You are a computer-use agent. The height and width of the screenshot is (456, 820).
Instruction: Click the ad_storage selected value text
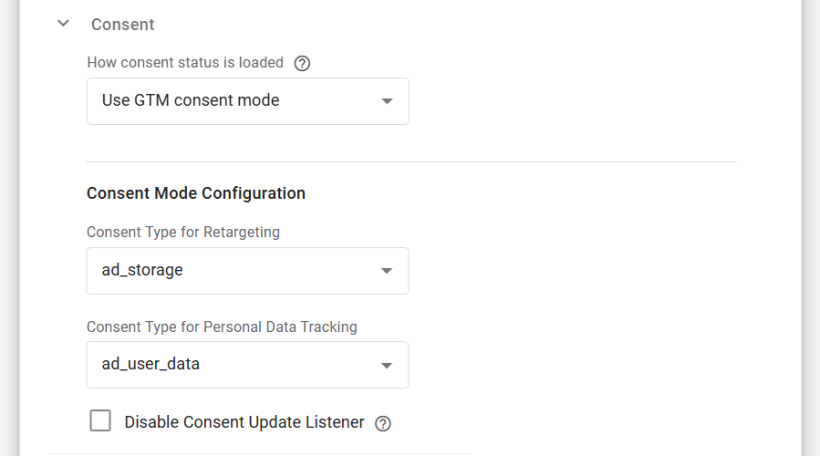click(142, 271)
